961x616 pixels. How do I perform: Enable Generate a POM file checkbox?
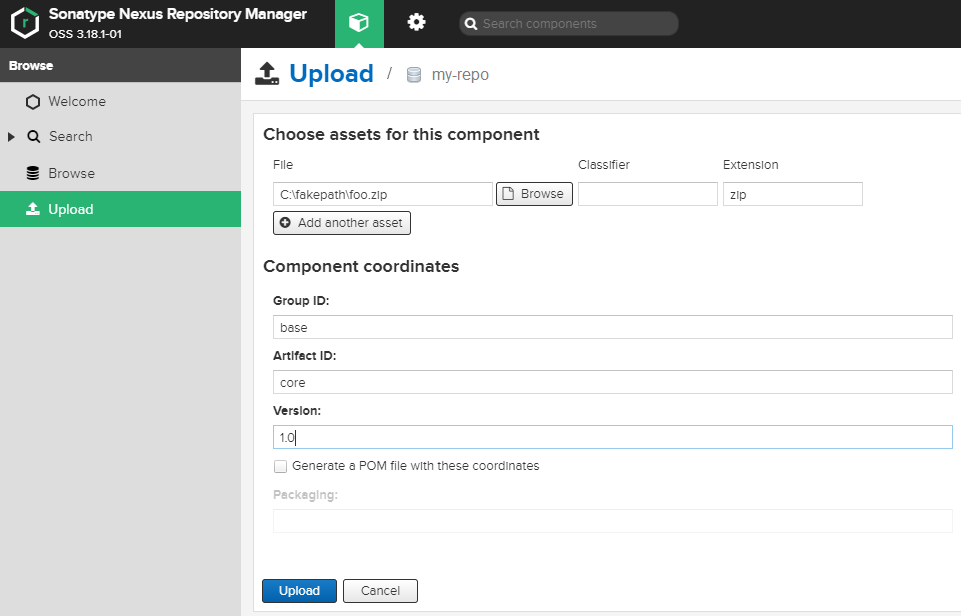281,466
